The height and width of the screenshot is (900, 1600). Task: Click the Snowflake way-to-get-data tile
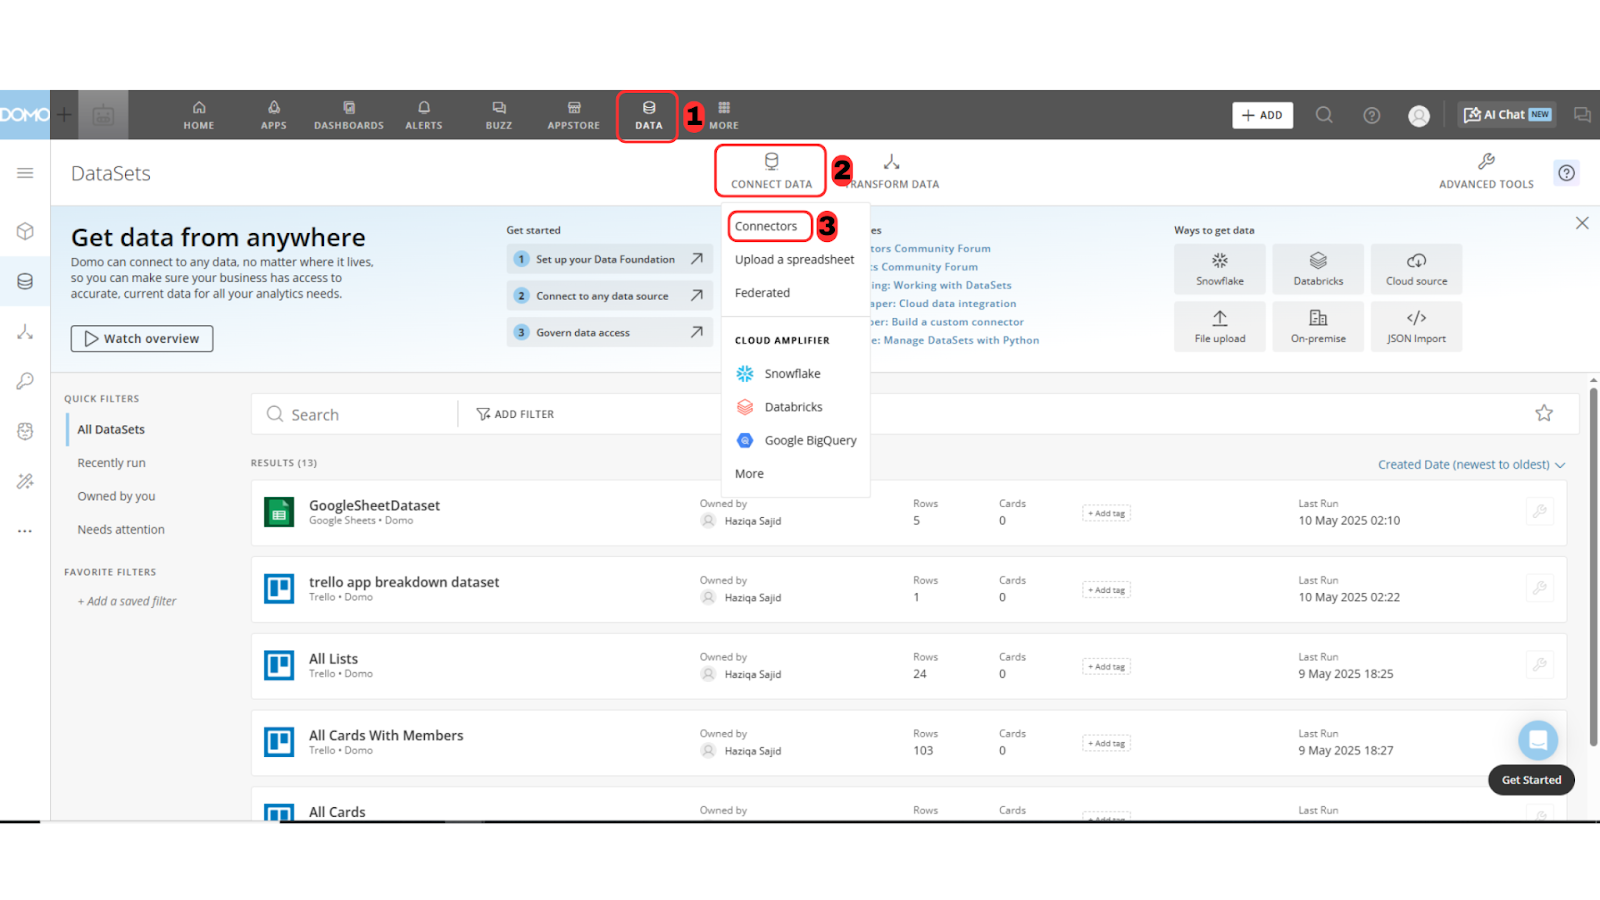[1220, 269]
